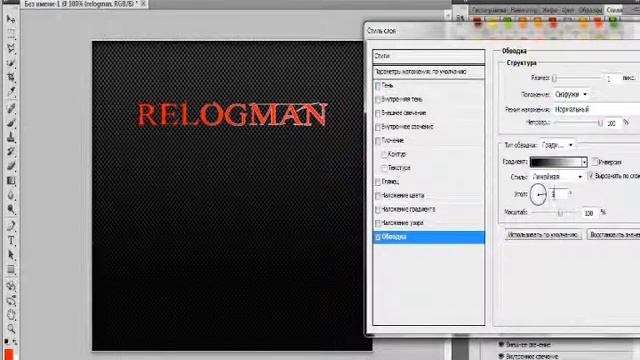Image resolution: width=640 pixels, height=360 pixels.
Task: Enable the Тиснение (Bevel) checkbox
Action: click(x=378, y=141)
